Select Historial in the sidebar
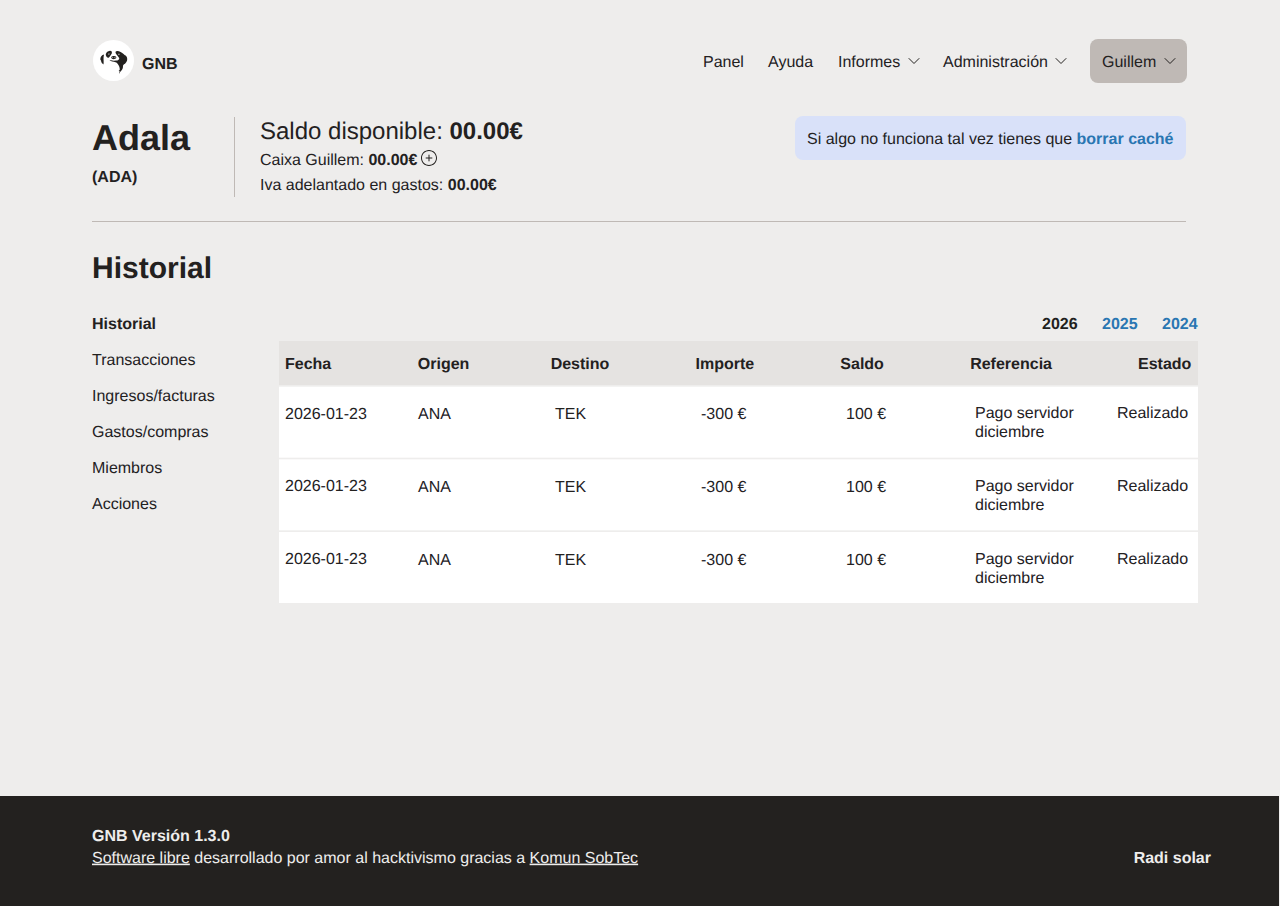 point(124,324)
